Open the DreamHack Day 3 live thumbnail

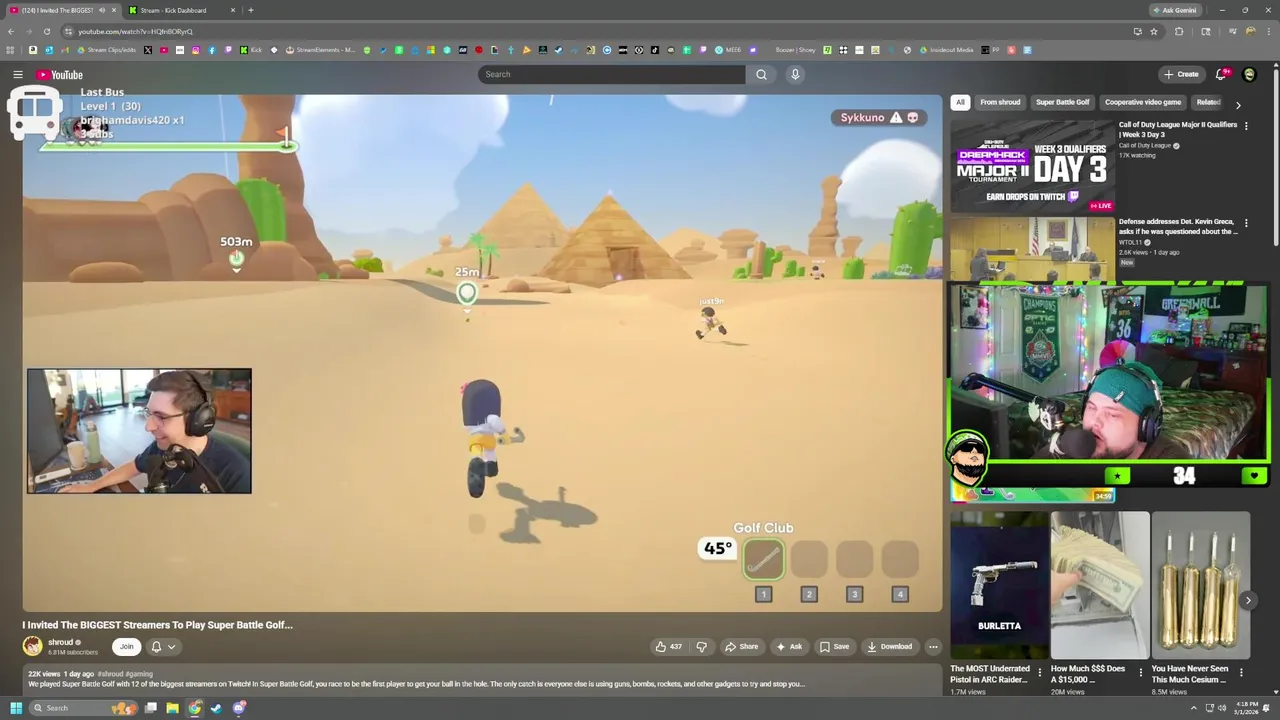pyautogui.click(x=1032, y=165)
